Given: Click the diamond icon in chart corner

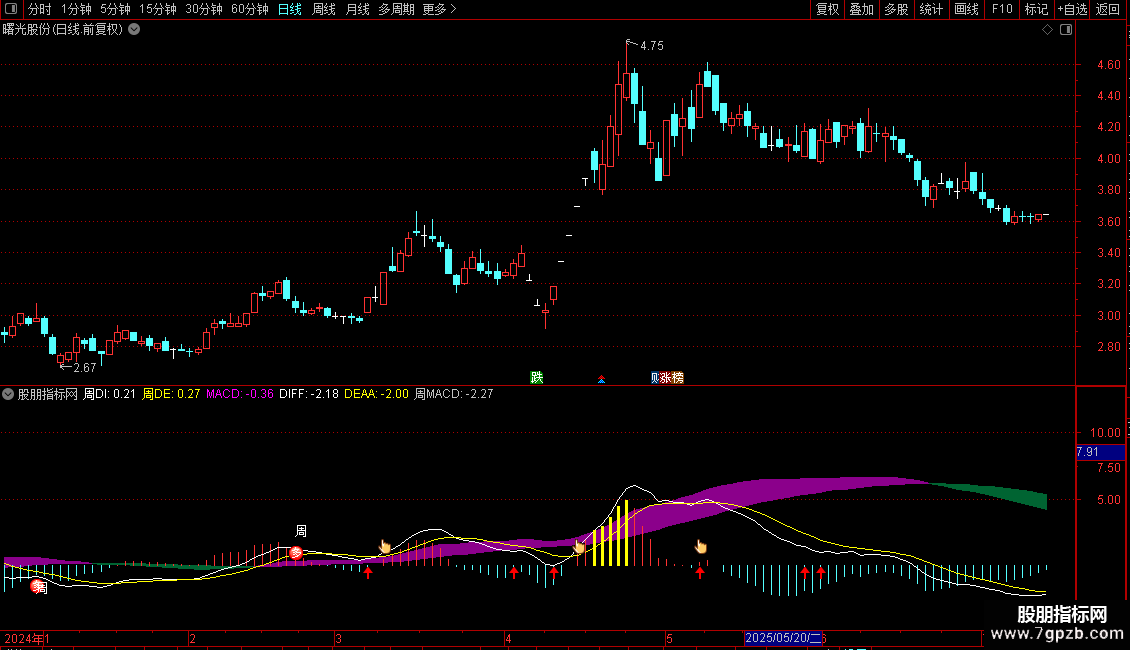Looking at the screenshot, I should point(1047,30).
